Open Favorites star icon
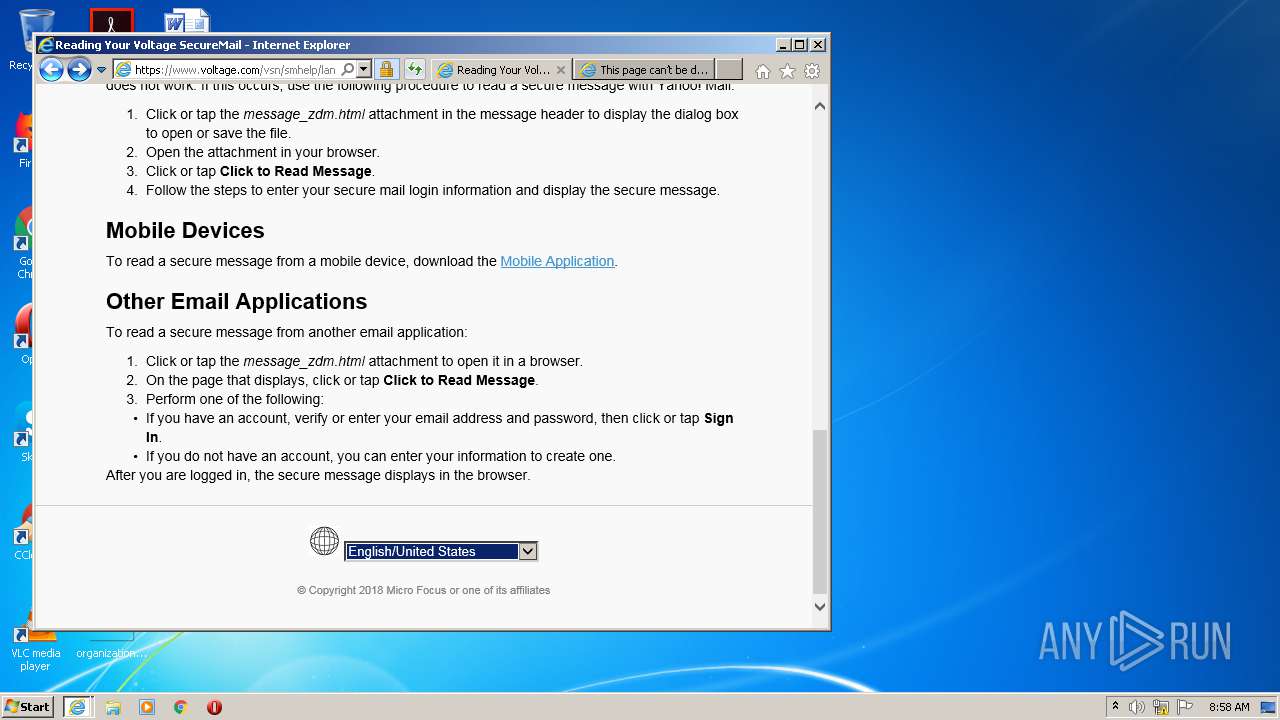The image size is (1280, 720). [787, 71]
